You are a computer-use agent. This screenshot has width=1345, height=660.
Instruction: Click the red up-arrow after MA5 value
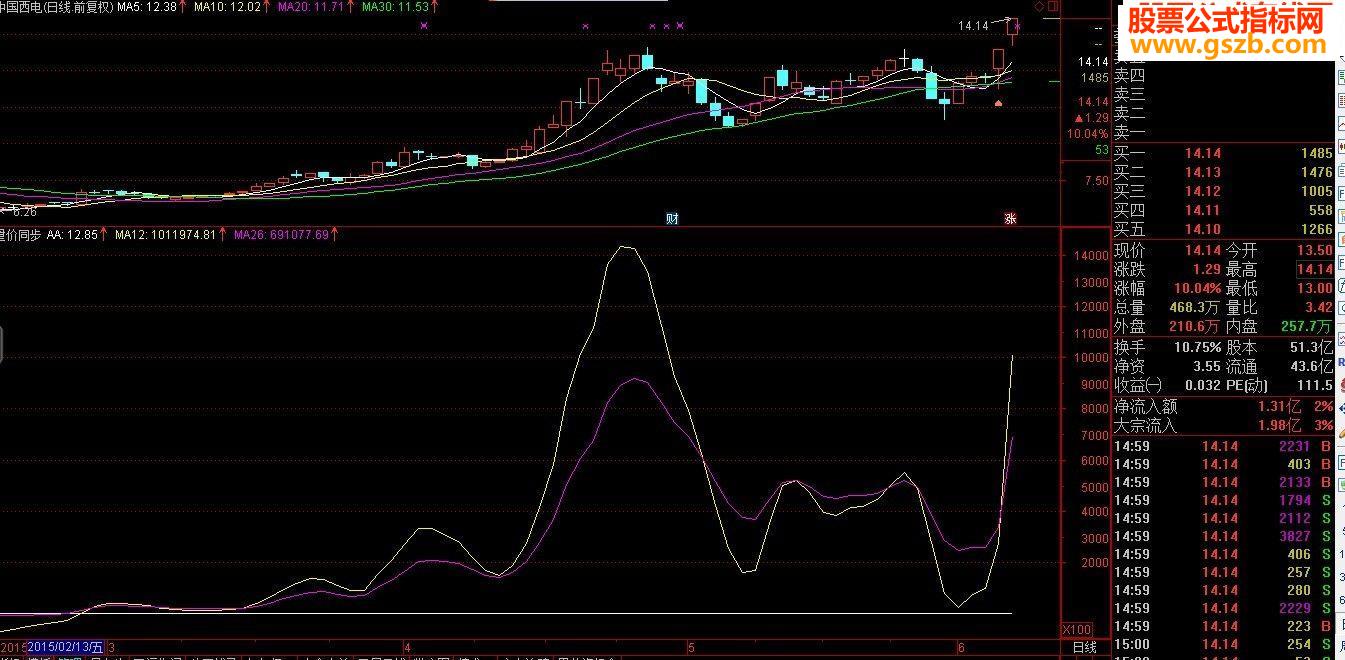tap(183, 7)
